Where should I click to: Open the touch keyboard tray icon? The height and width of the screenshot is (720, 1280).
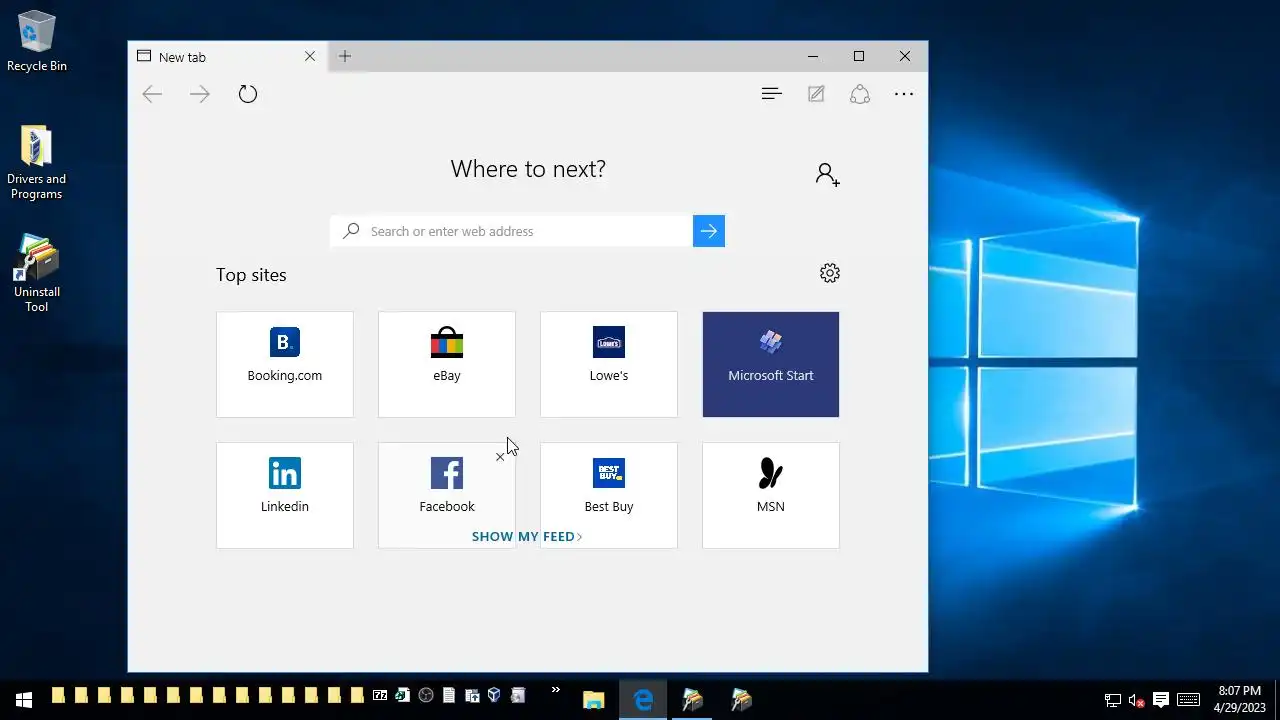[x=1188, y=700]
